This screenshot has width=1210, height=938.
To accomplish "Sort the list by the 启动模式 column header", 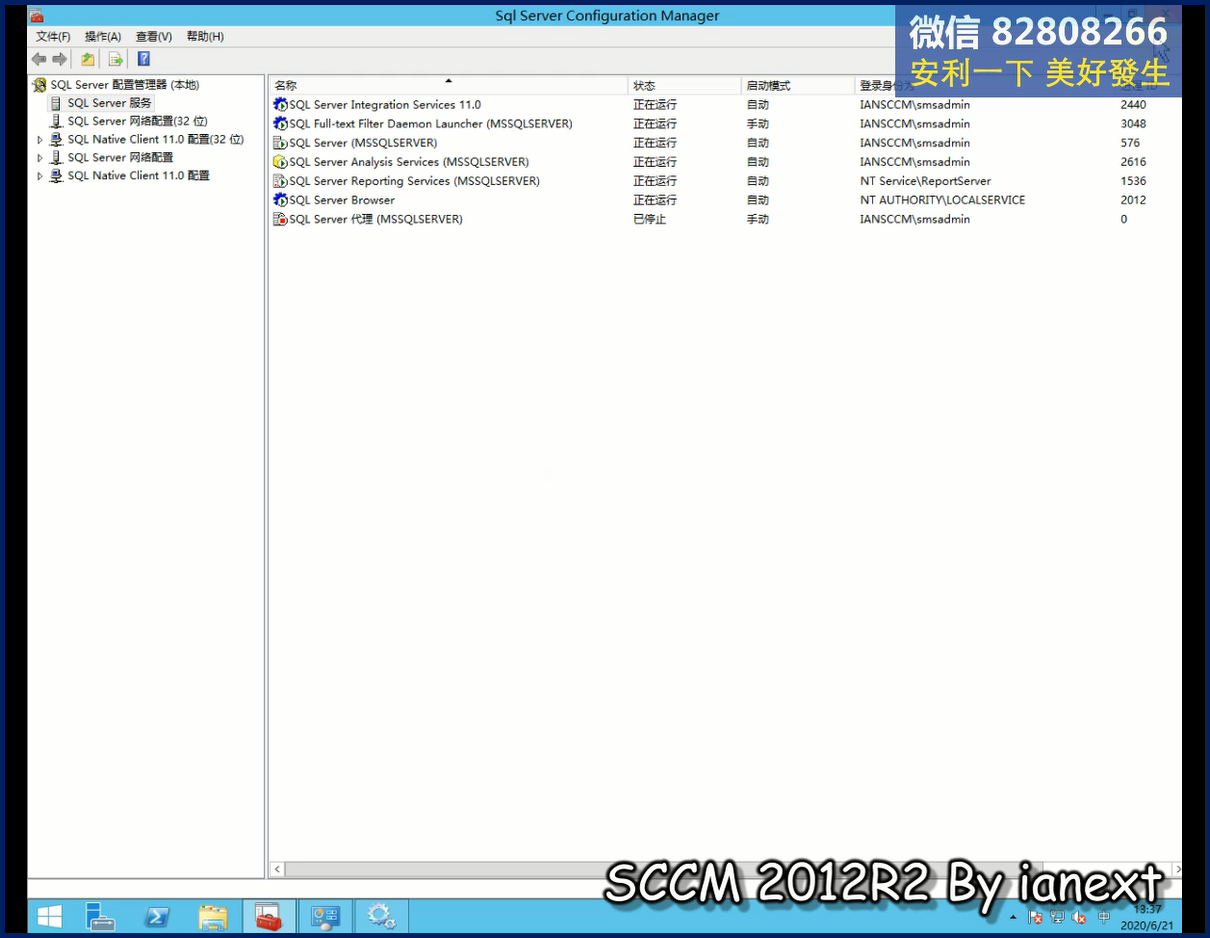I will (798, 86).
